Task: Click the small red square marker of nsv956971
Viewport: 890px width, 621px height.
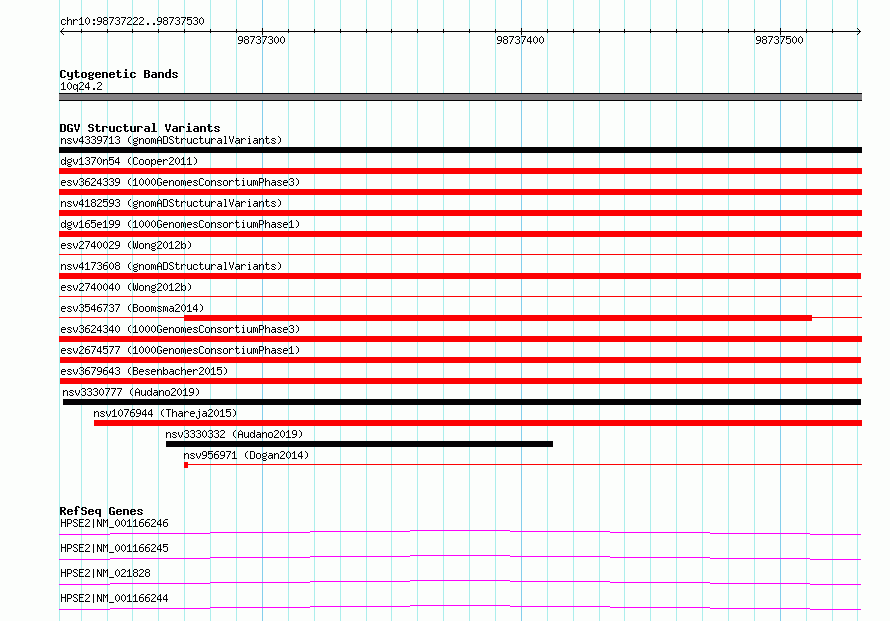Action: click(x=186, y=465)
